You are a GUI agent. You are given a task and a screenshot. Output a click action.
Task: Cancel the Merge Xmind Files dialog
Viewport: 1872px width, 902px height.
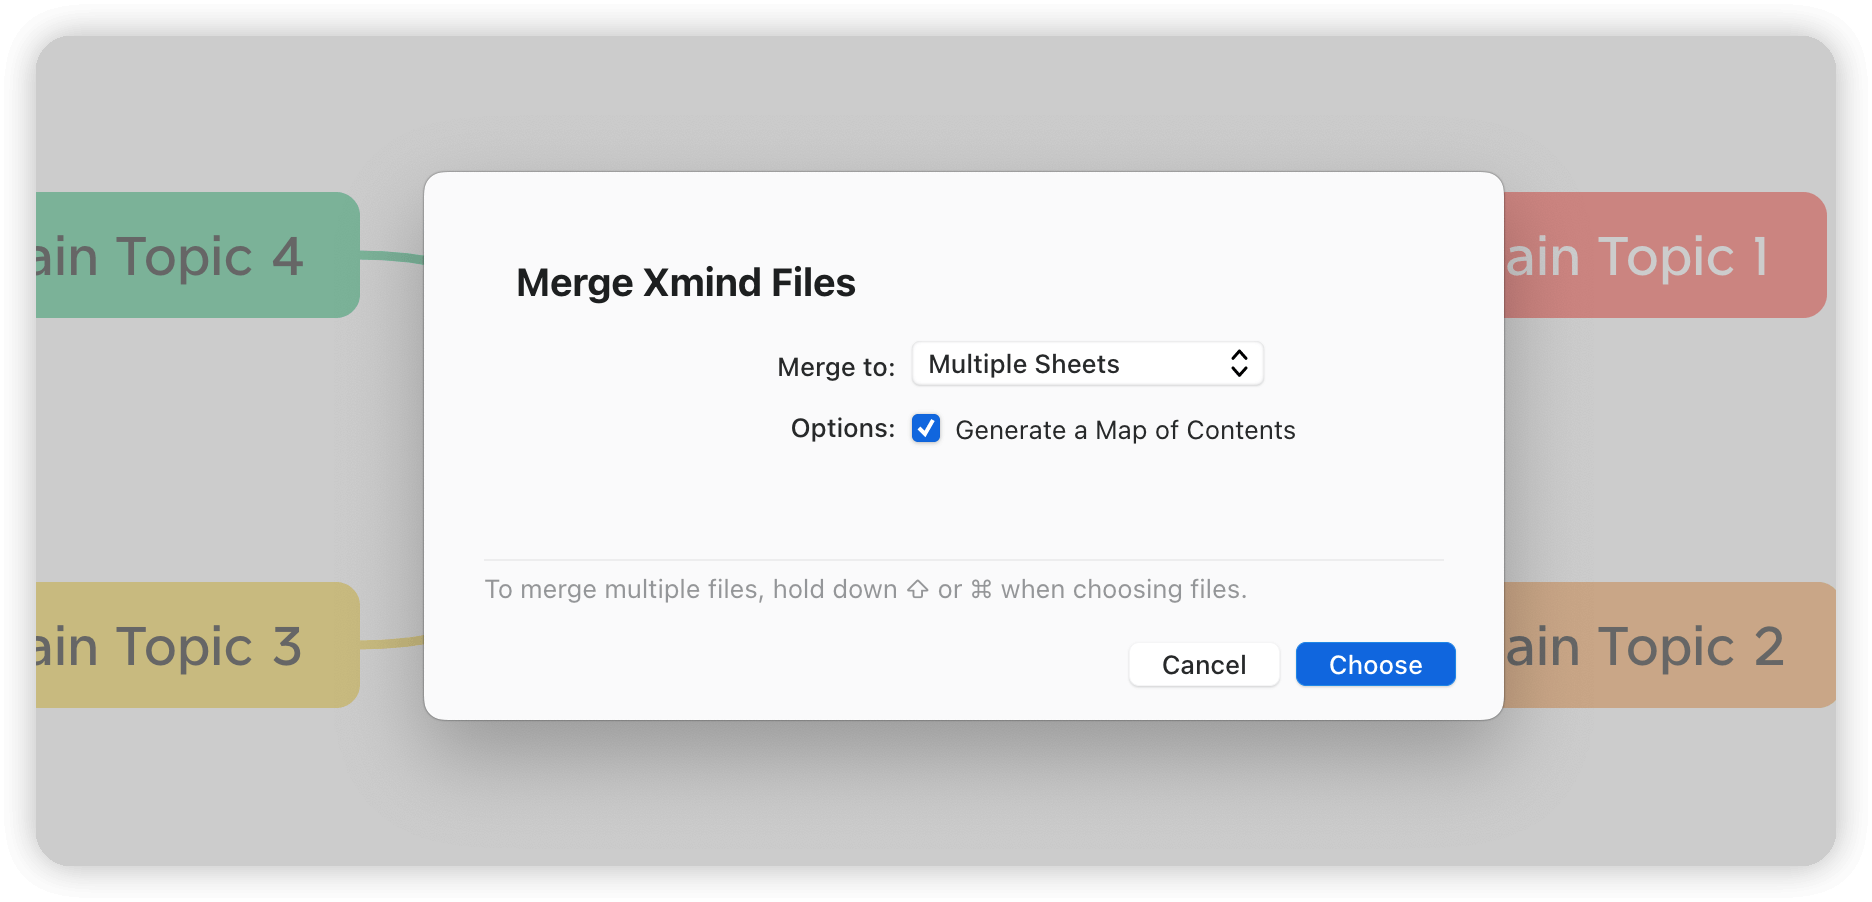click(x=1204, y=665)
